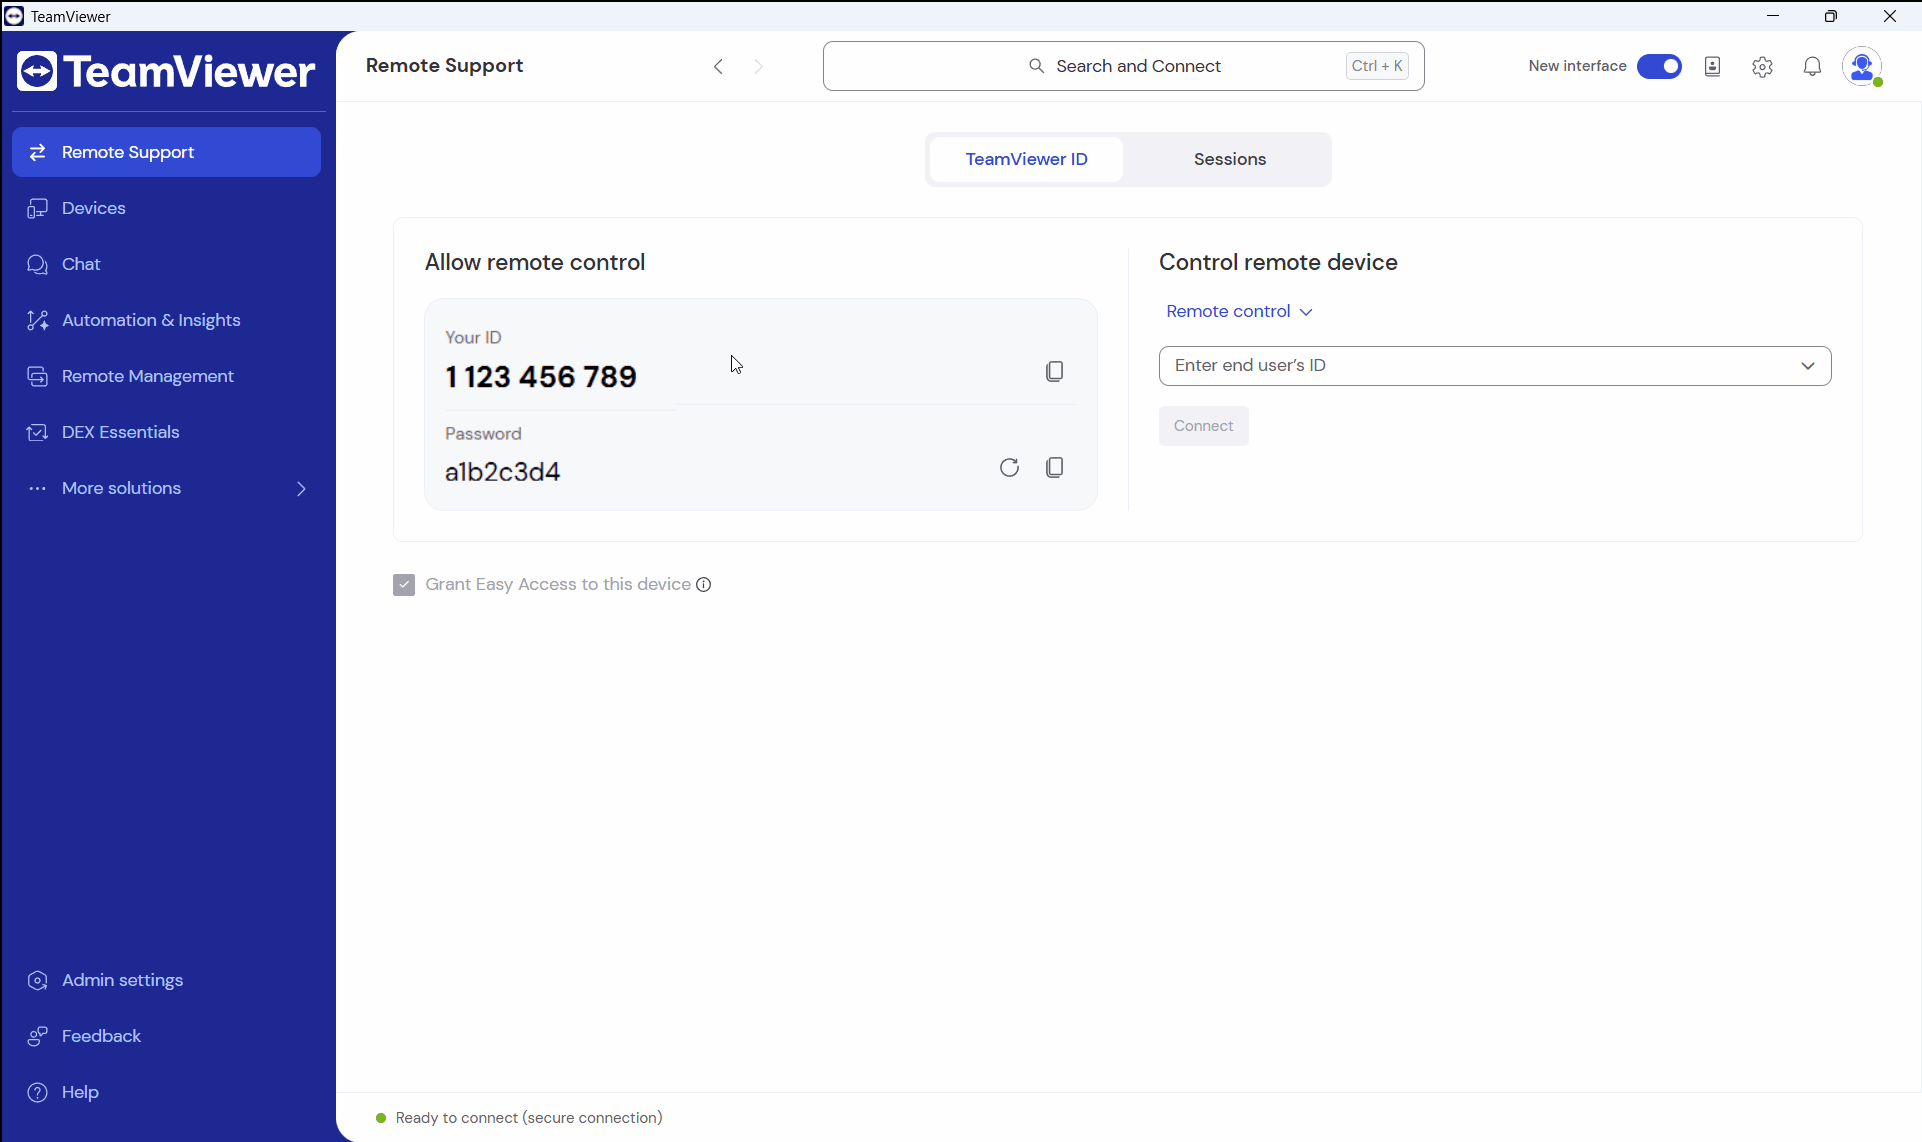Open Remote Support in sidebar
The height and width of the screenshot is (1142, 1922).
click(166, 152)
